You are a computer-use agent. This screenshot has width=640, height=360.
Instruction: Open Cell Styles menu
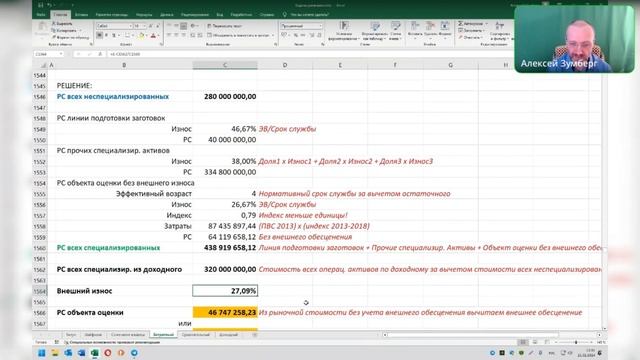tap(395, 31)
